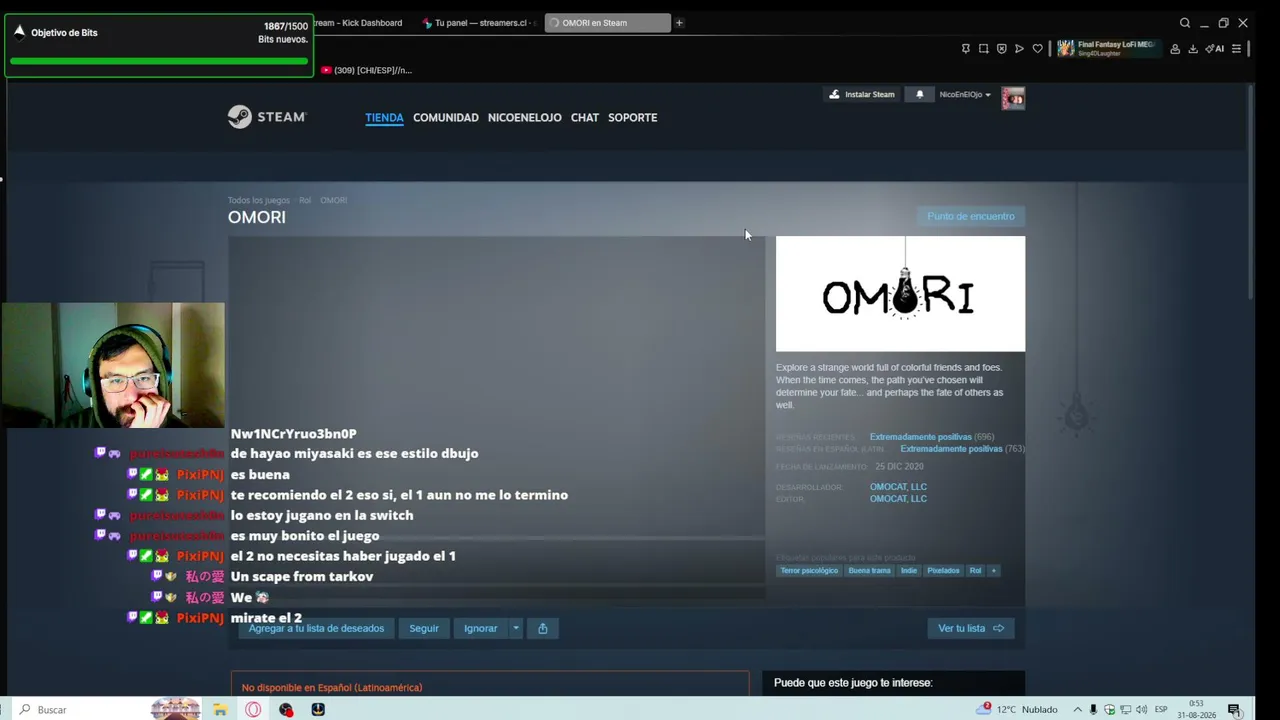
Task: Click the ad blocker shield icon
Action: pos(1001,49)
